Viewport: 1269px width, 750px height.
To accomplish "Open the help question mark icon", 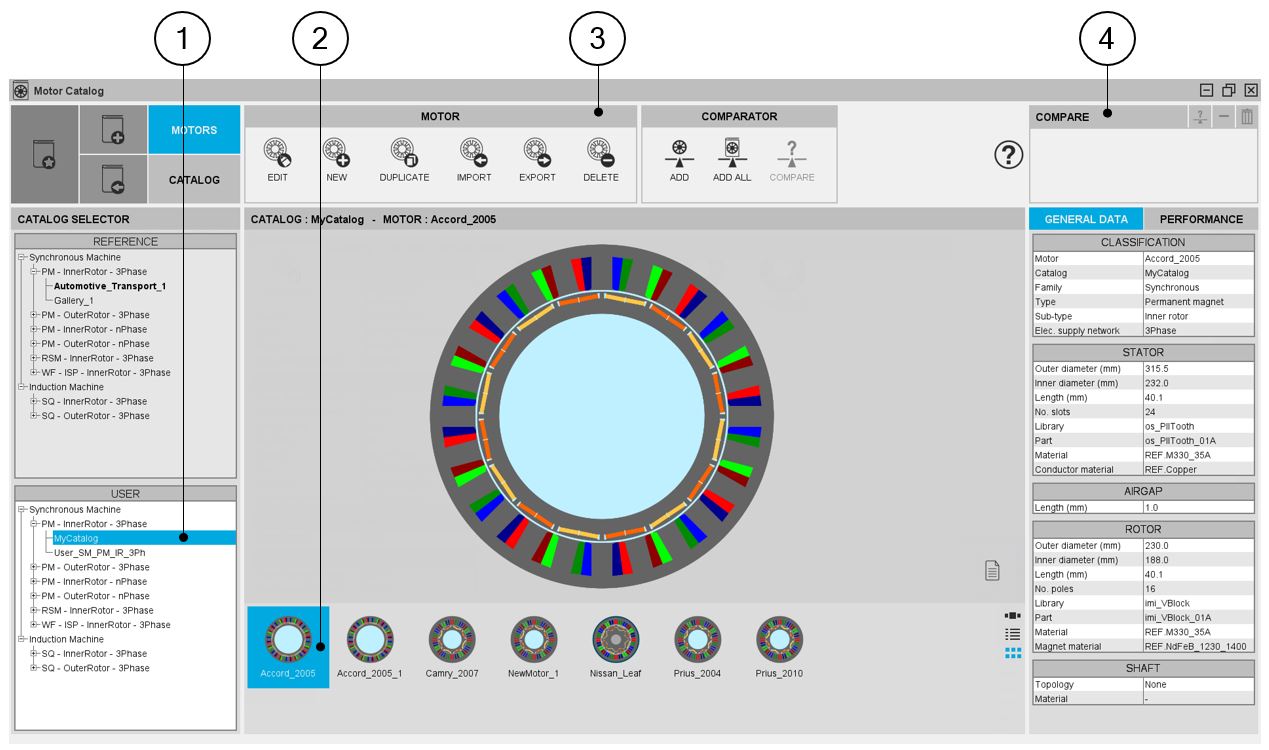I will (x=1008, y=156).
